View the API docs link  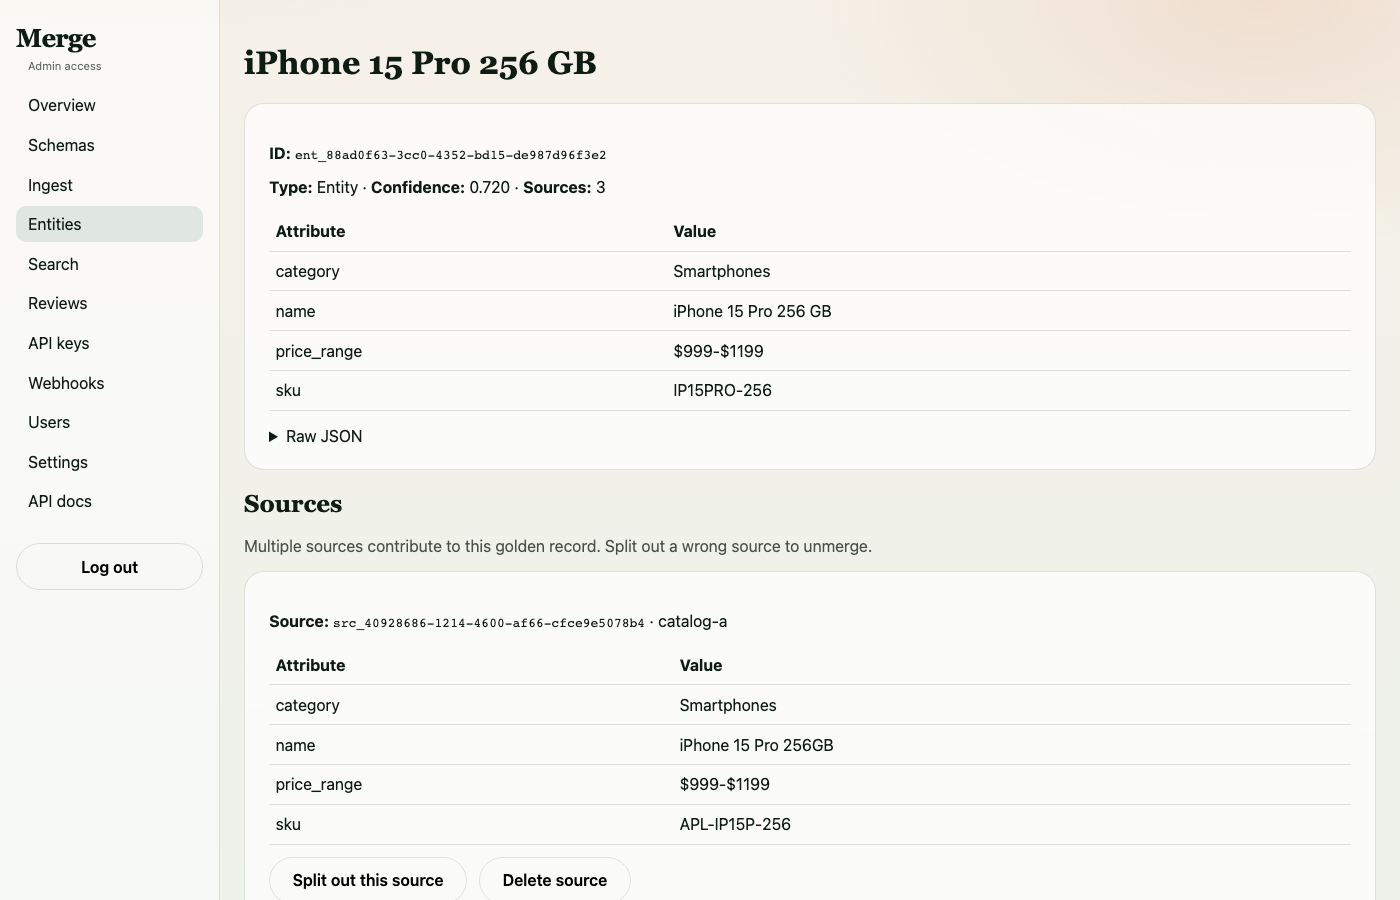pyautogui.click(x=109, y=501)
